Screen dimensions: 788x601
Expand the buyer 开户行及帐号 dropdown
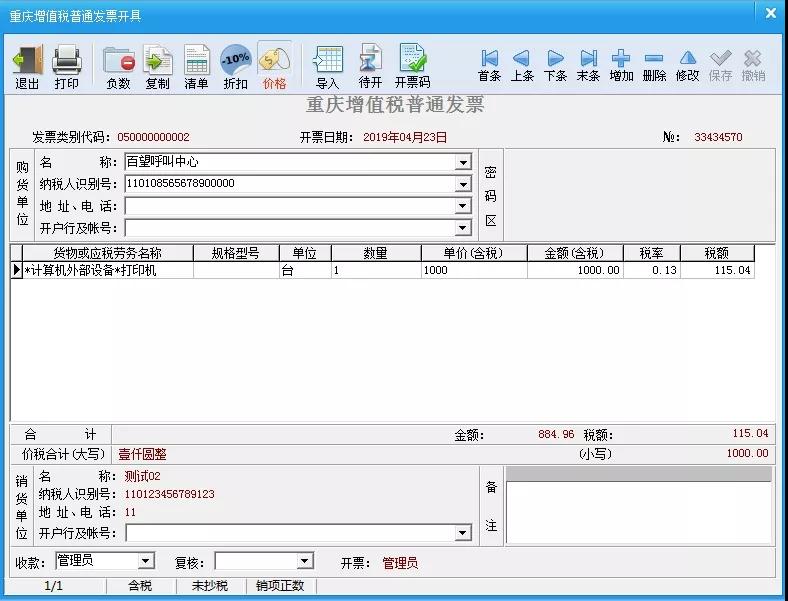(463, 228)
